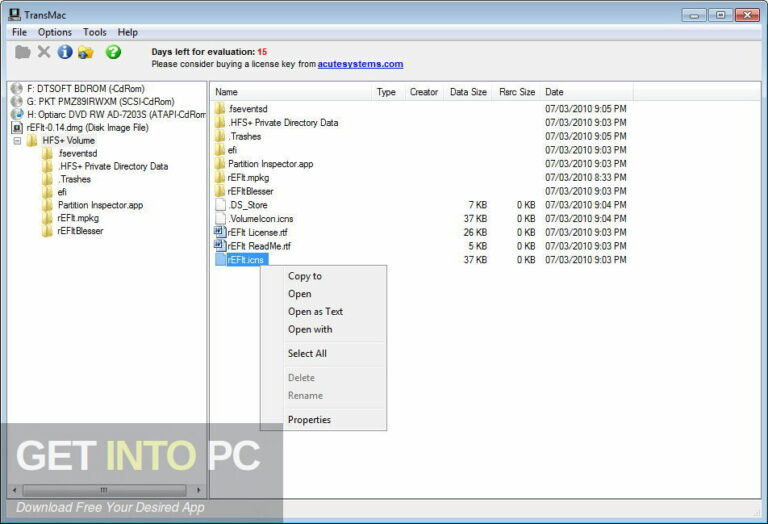Image resolution: width=768 pixels, height=524 pixels.
Task: Click the H: Optiarc DVD RW drive icon
Action: pyautogui.click(x=17, y=114)
